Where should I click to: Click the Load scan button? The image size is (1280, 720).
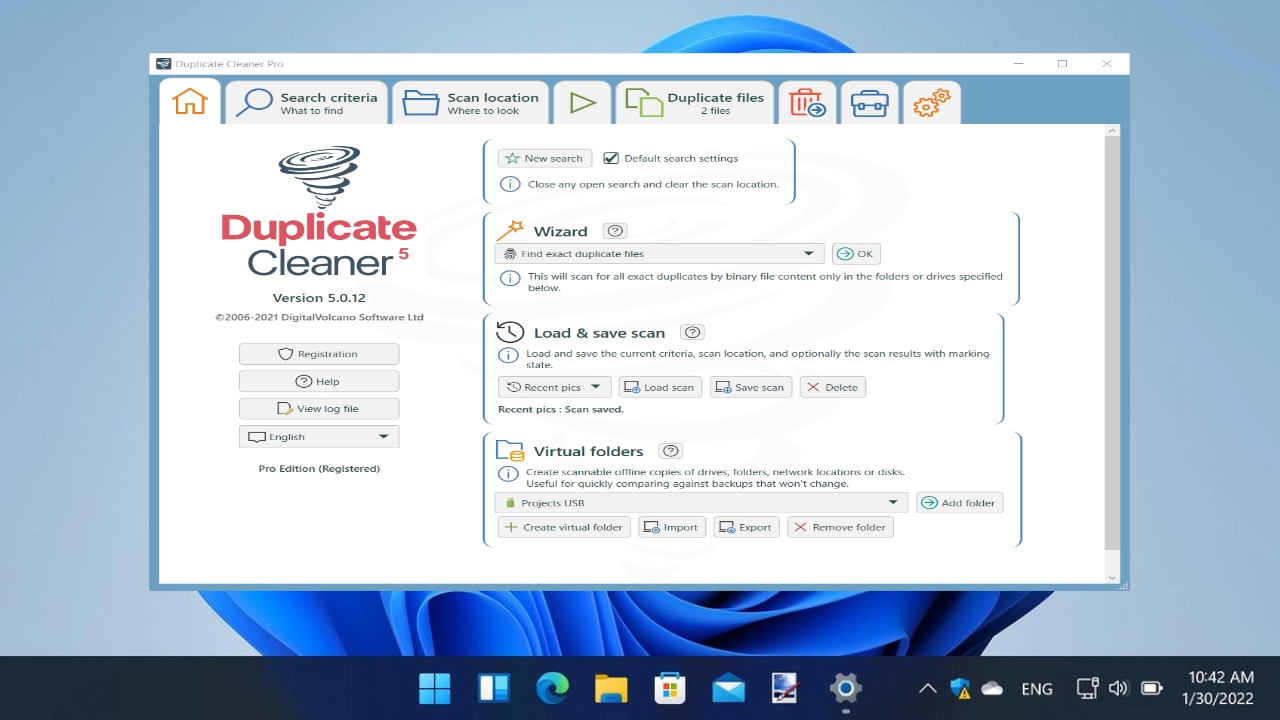coord(660,387)
